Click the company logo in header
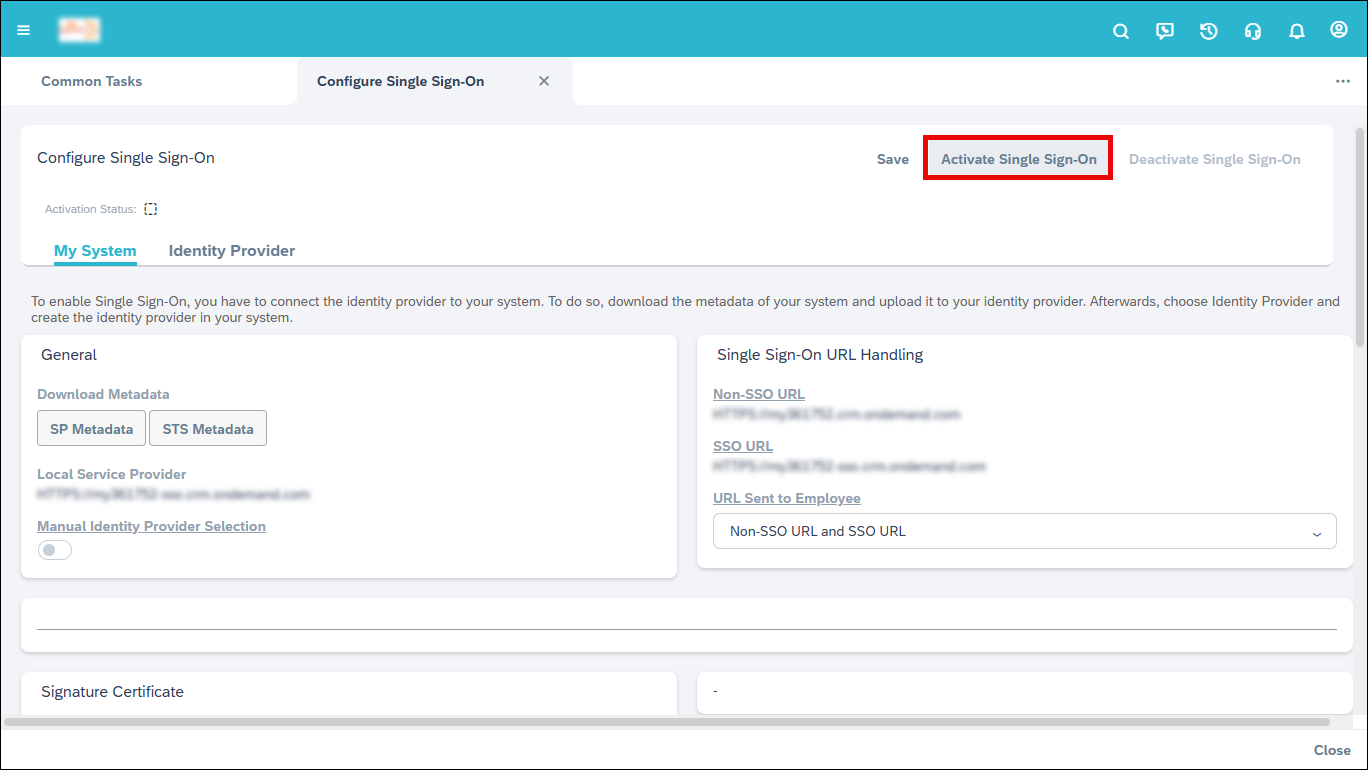The image size is (1368, 770). (x=79, y=30)
